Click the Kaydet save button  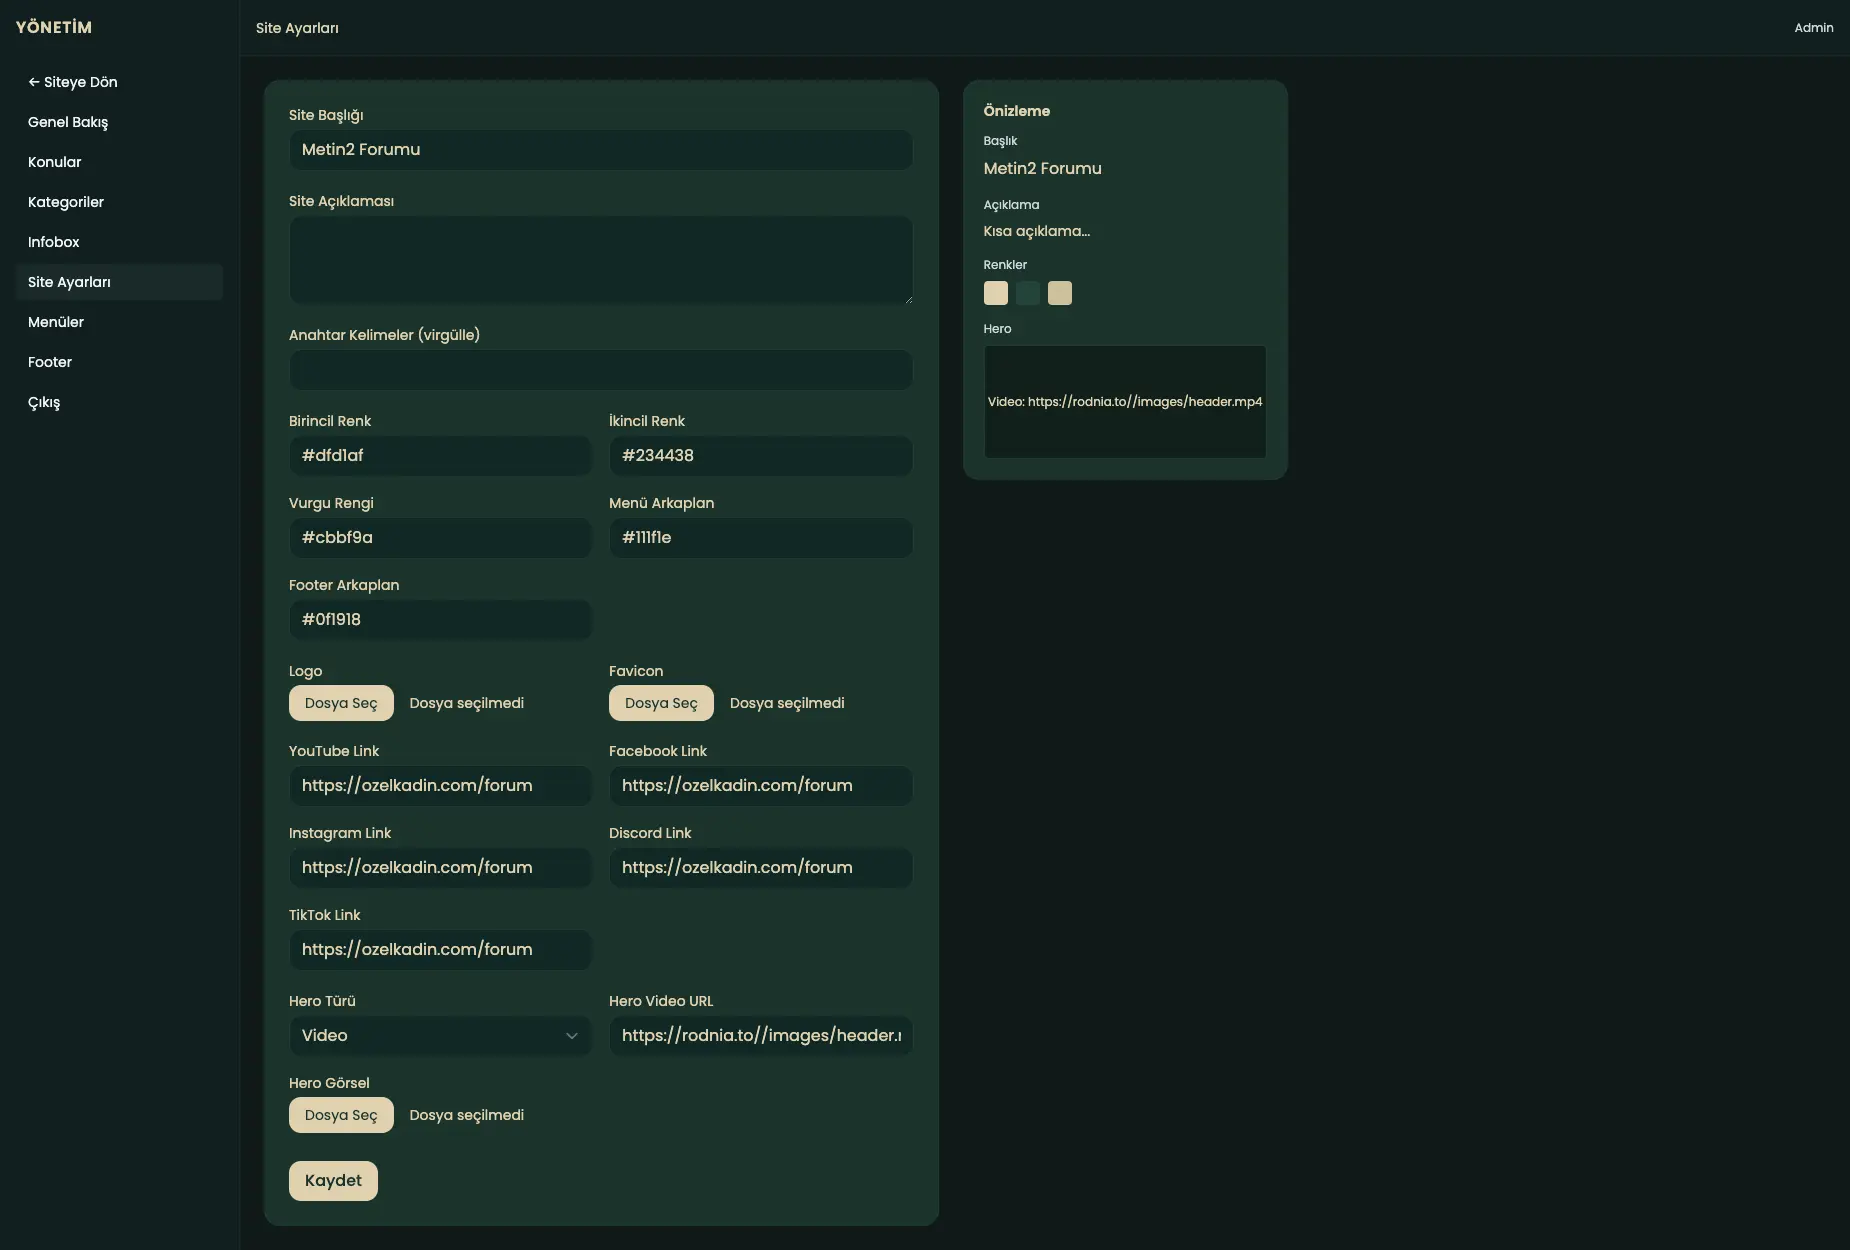pos(333,1180)
